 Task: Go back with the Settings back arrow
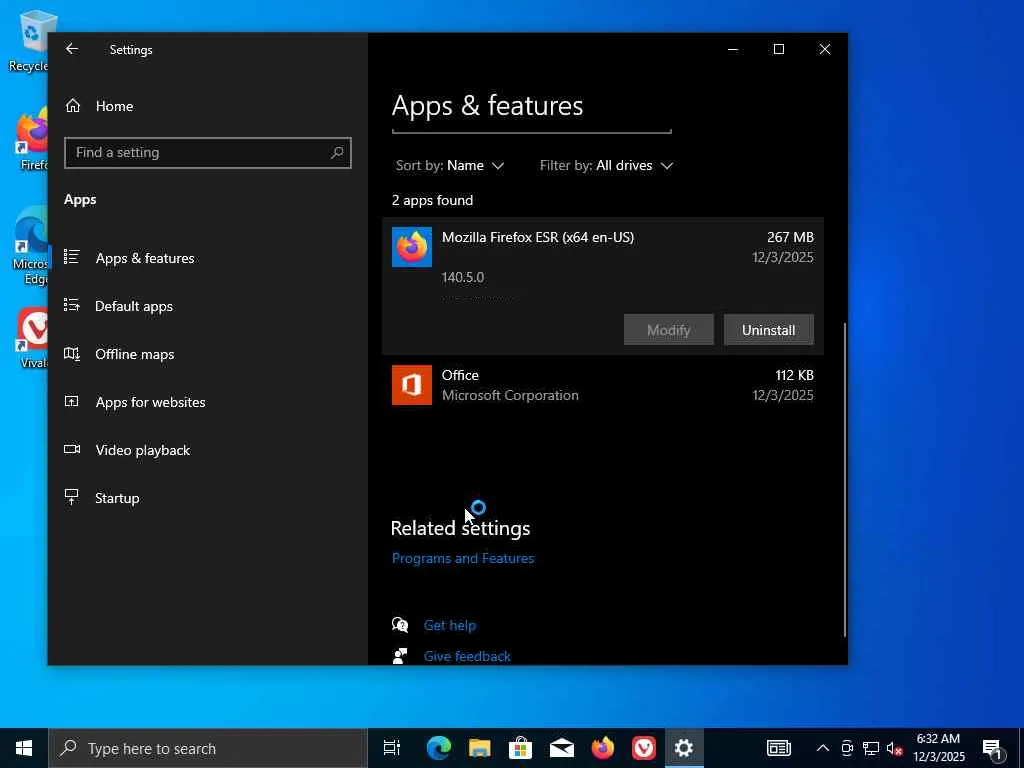point(72,49)
